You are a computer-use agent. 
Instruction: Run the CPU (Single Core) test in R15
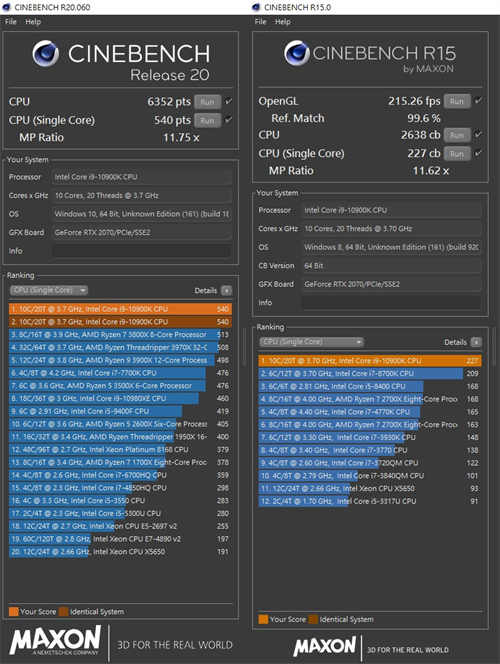coord(457,154)
